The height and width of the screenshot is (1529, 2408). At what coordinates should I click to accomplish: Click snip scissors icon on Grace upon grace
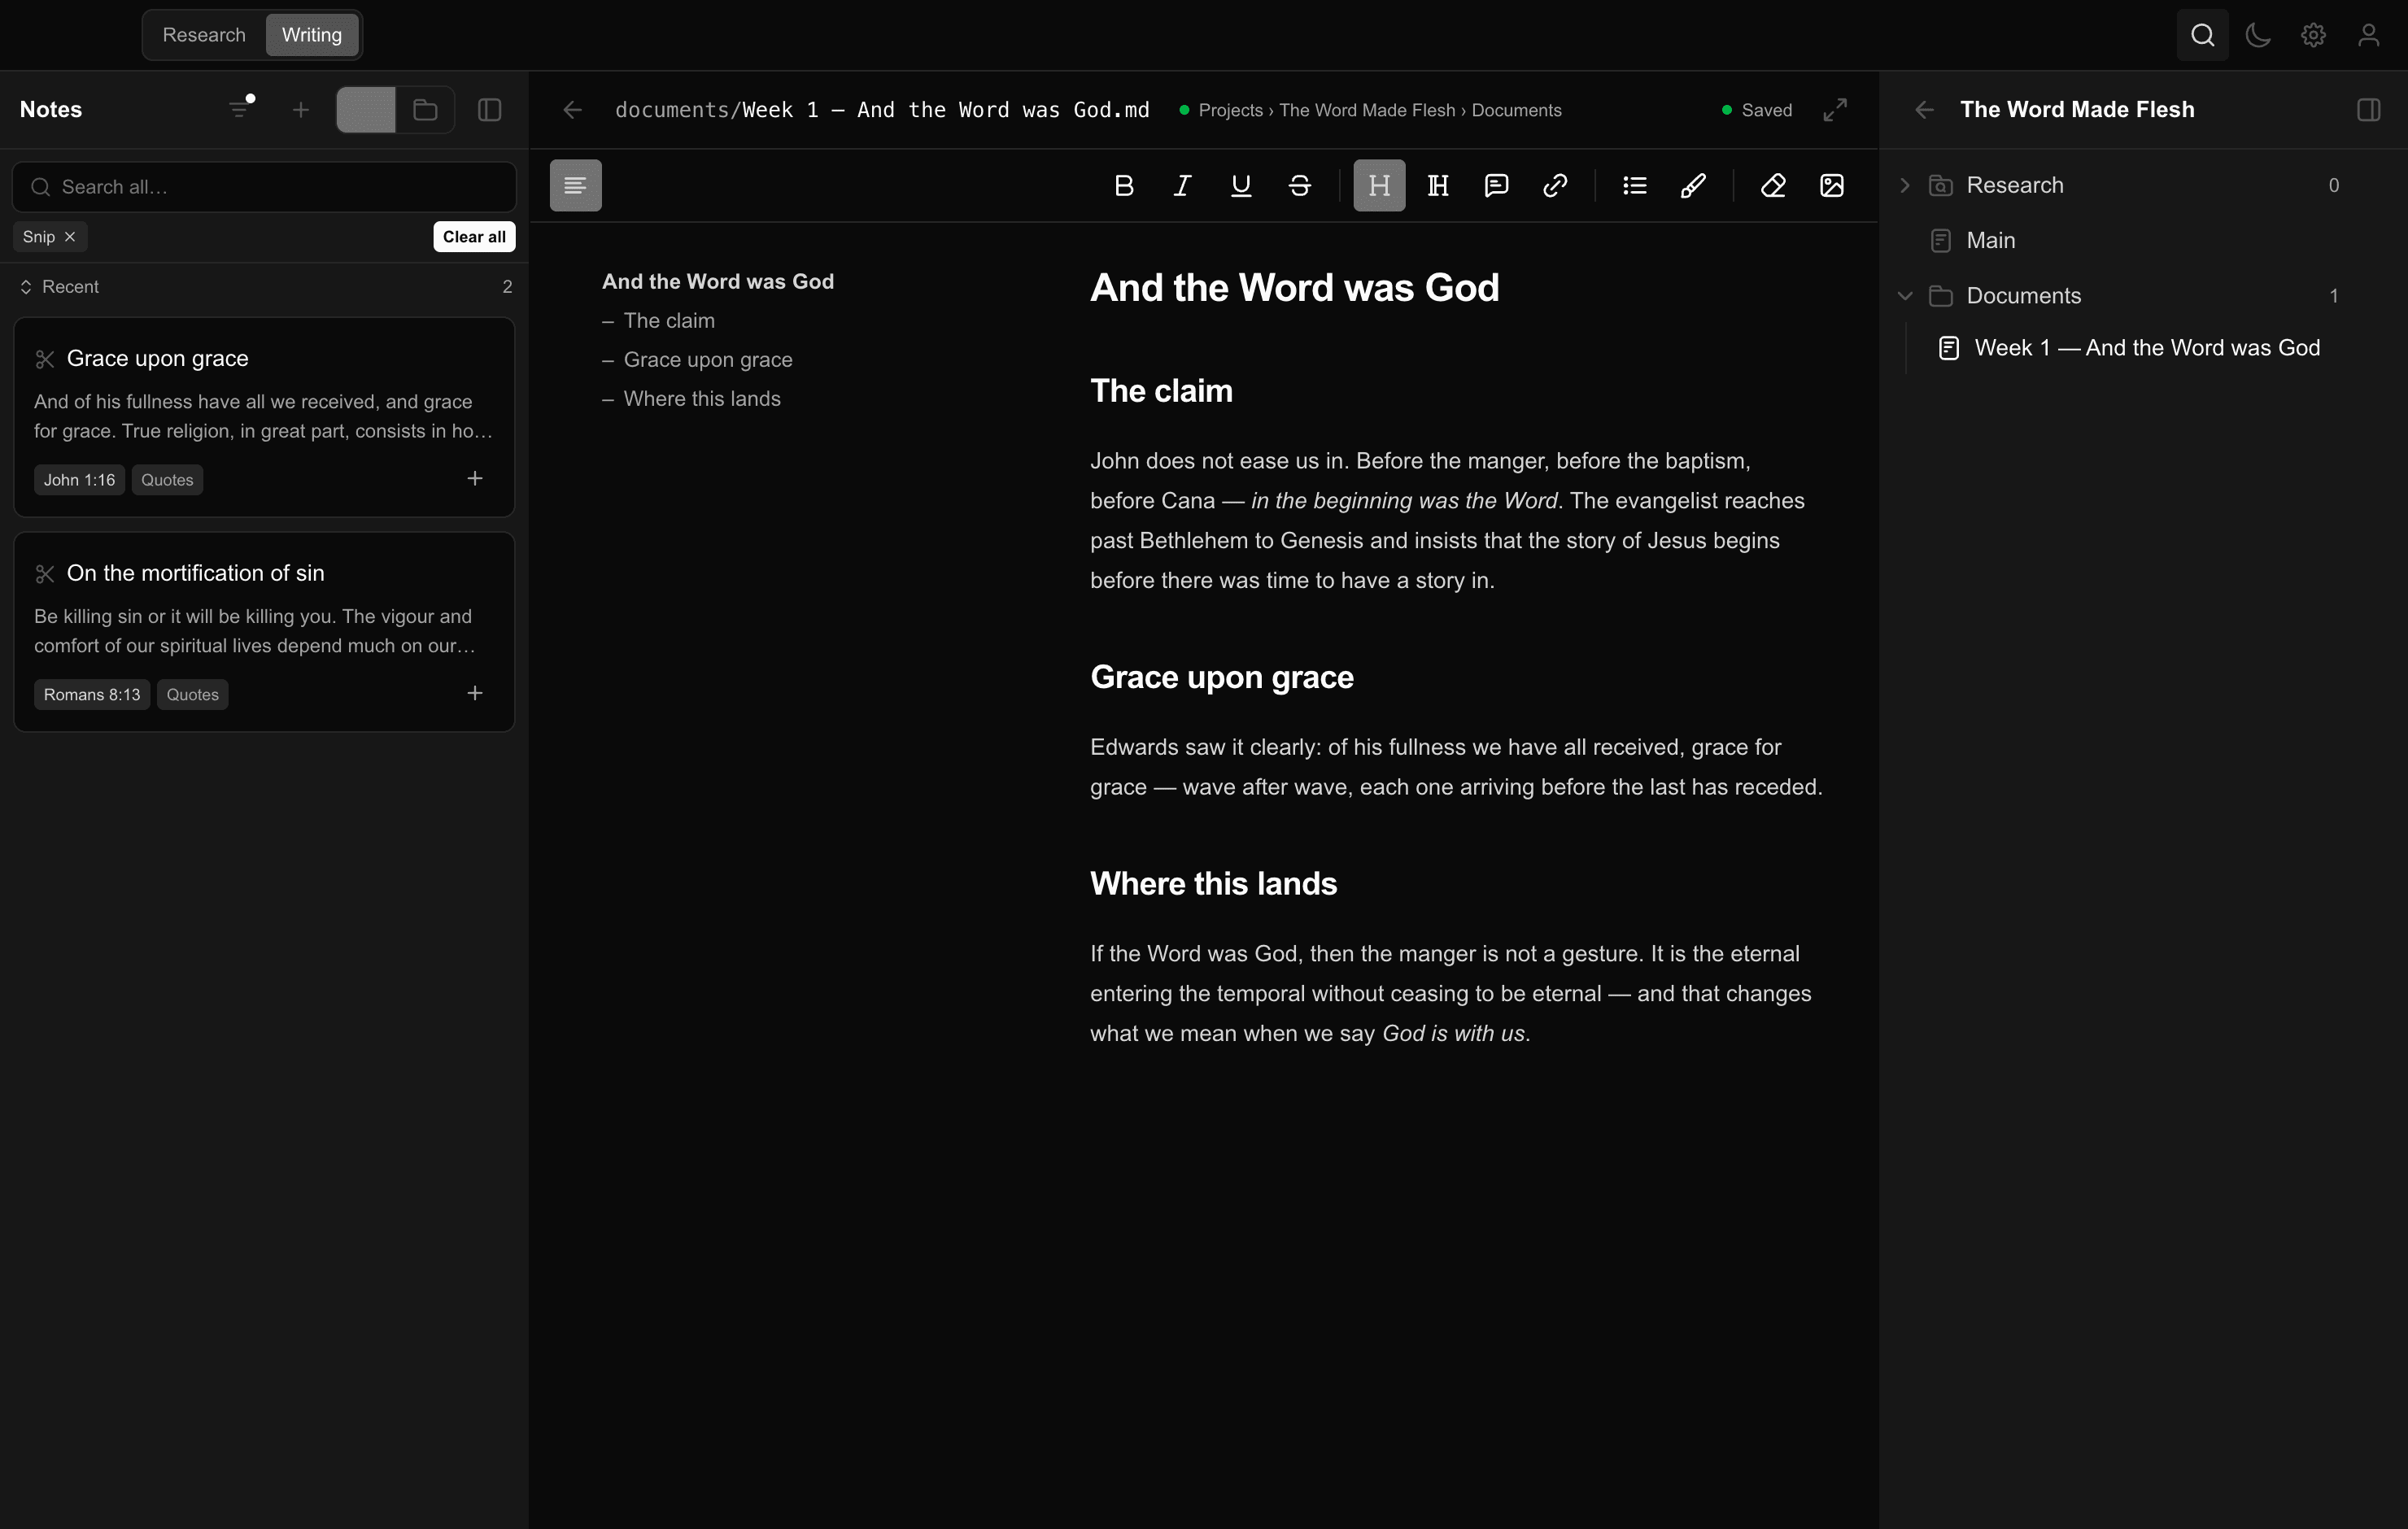pos(45,359)
